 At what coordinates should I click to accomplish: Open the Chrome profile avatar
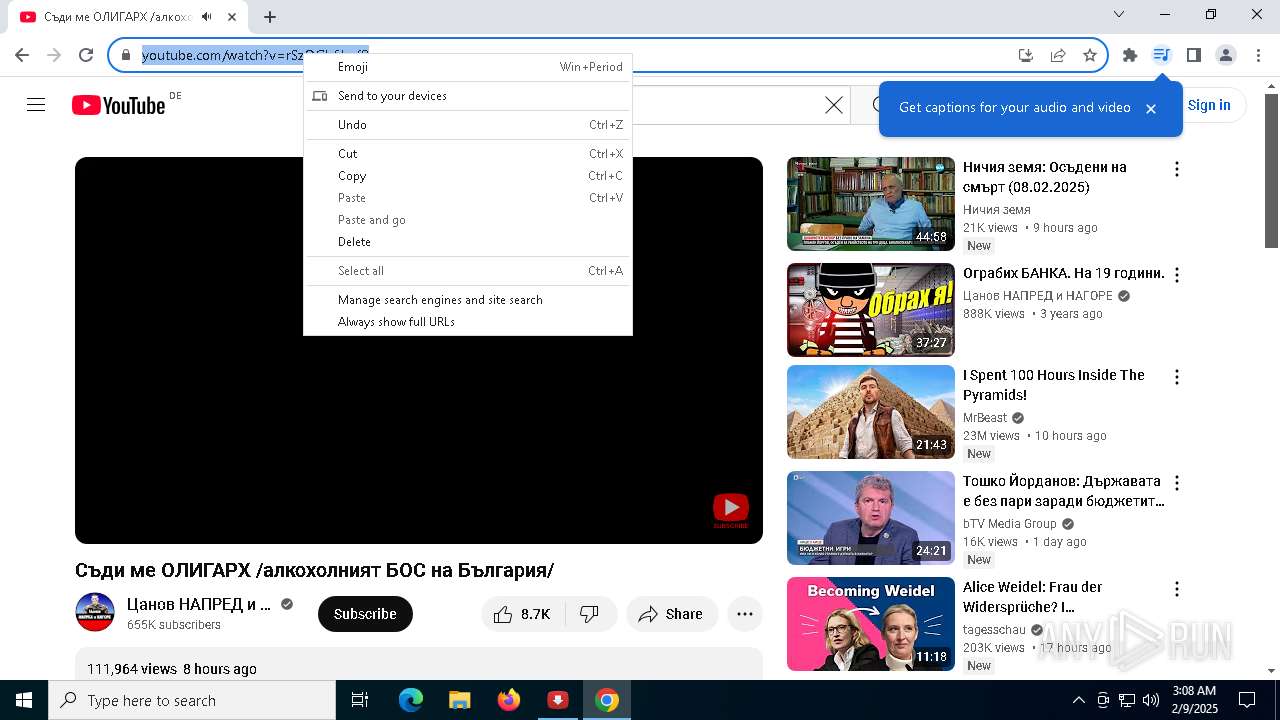(1226, 55)
